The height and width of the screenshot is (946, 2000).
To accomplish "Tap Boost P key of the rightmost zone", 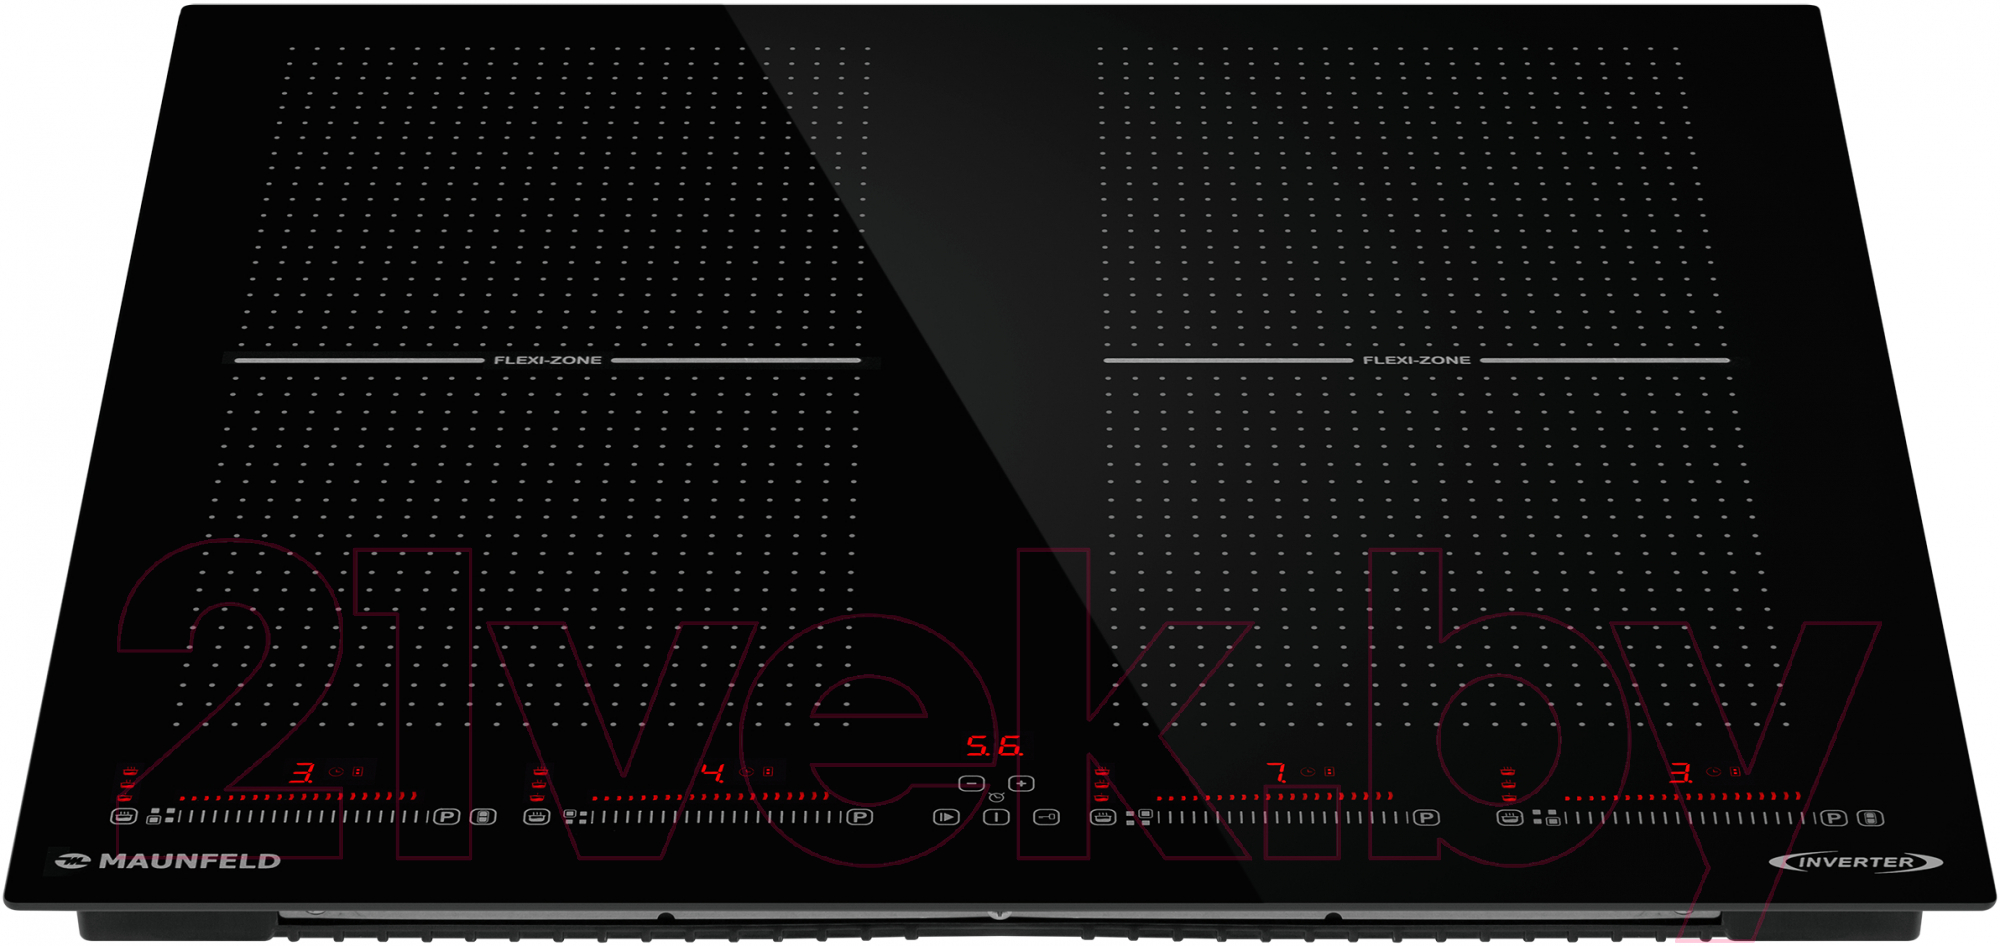I will click(x=1834, y=818).
